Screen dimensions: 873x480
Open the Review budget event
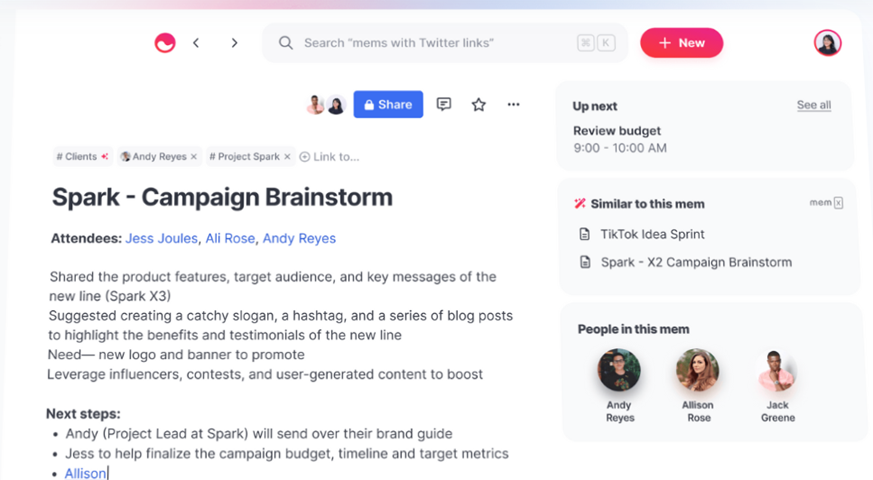tap(617, 131)
